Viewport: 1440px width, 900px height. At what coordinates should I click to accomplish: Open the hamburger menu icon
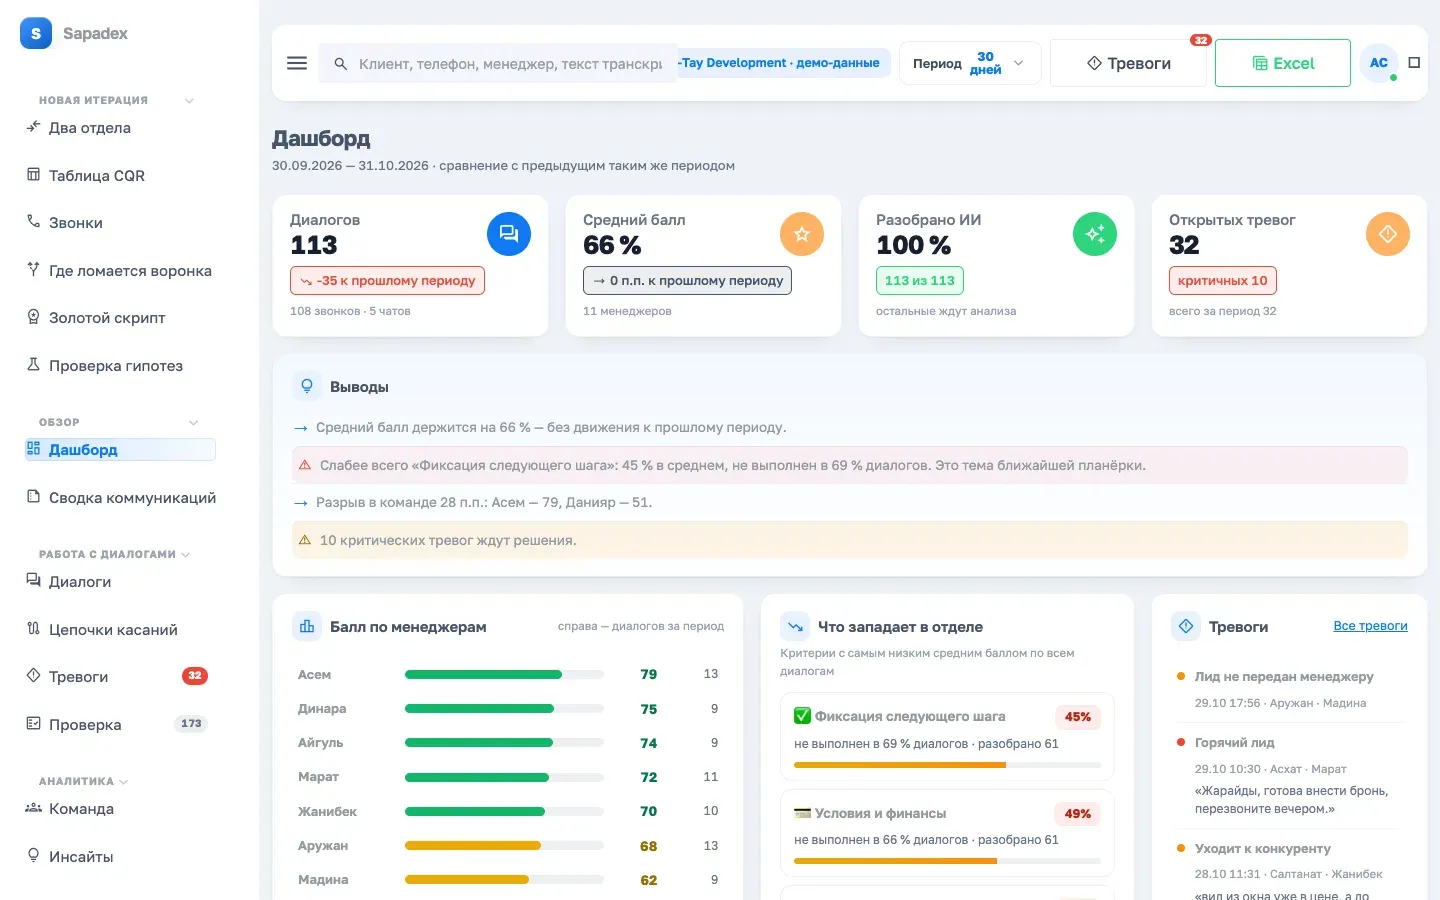[297, 63]
